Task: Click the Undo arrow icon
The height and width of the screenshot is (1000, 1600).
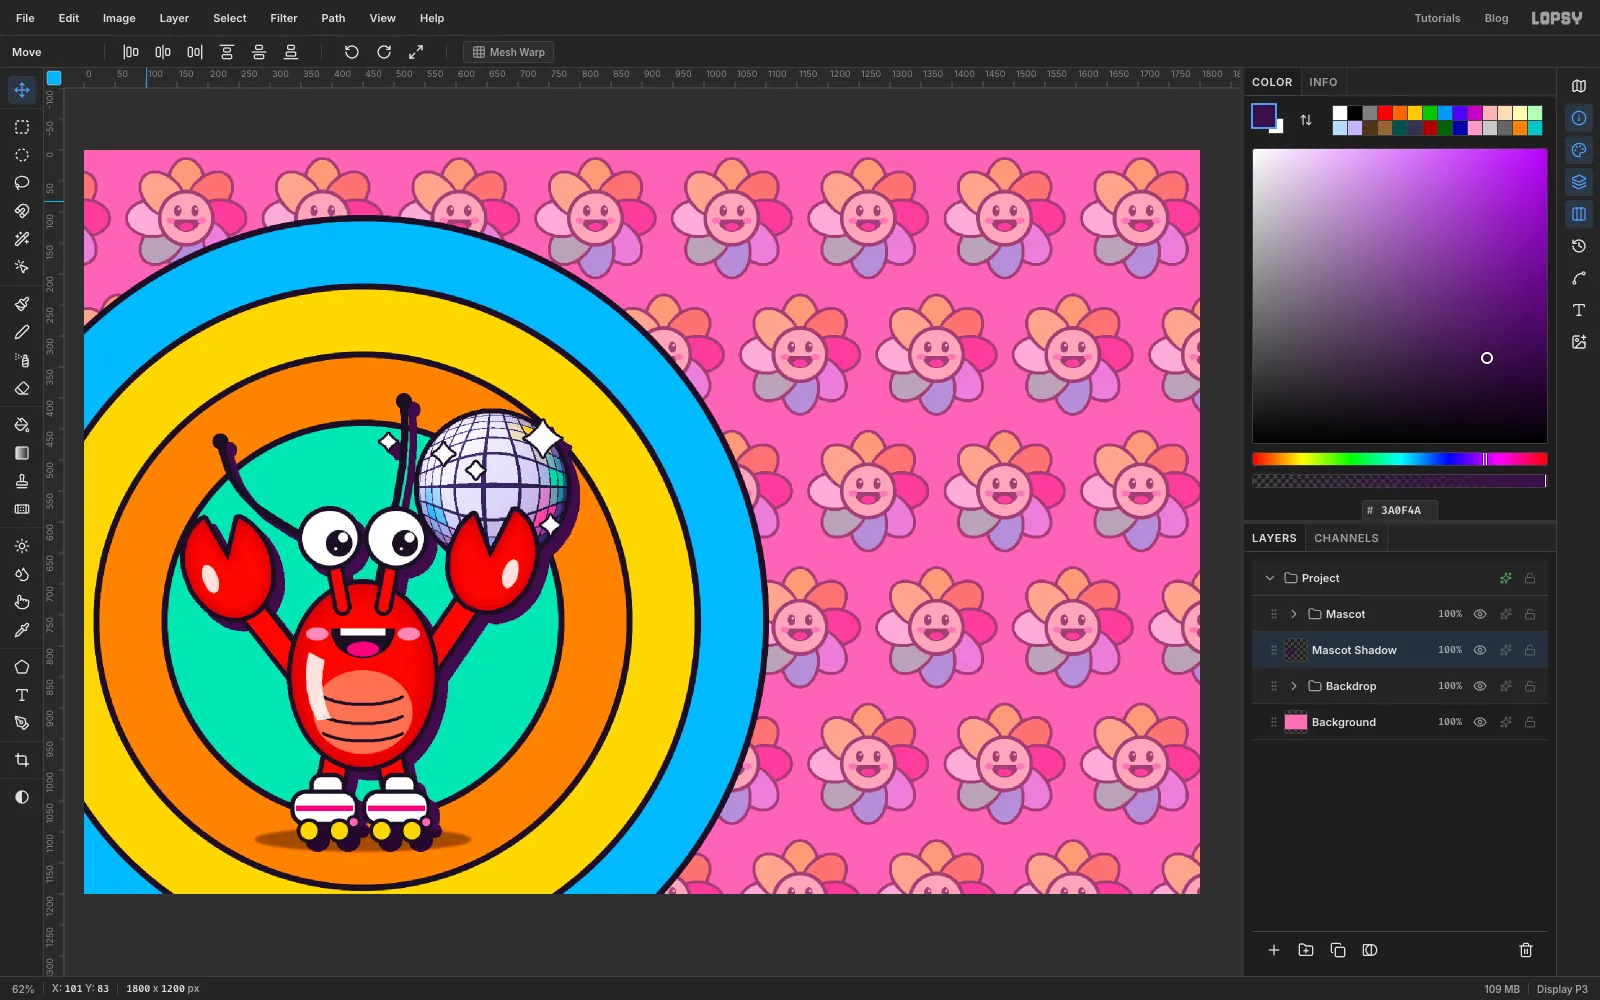Action: point(351,52)
